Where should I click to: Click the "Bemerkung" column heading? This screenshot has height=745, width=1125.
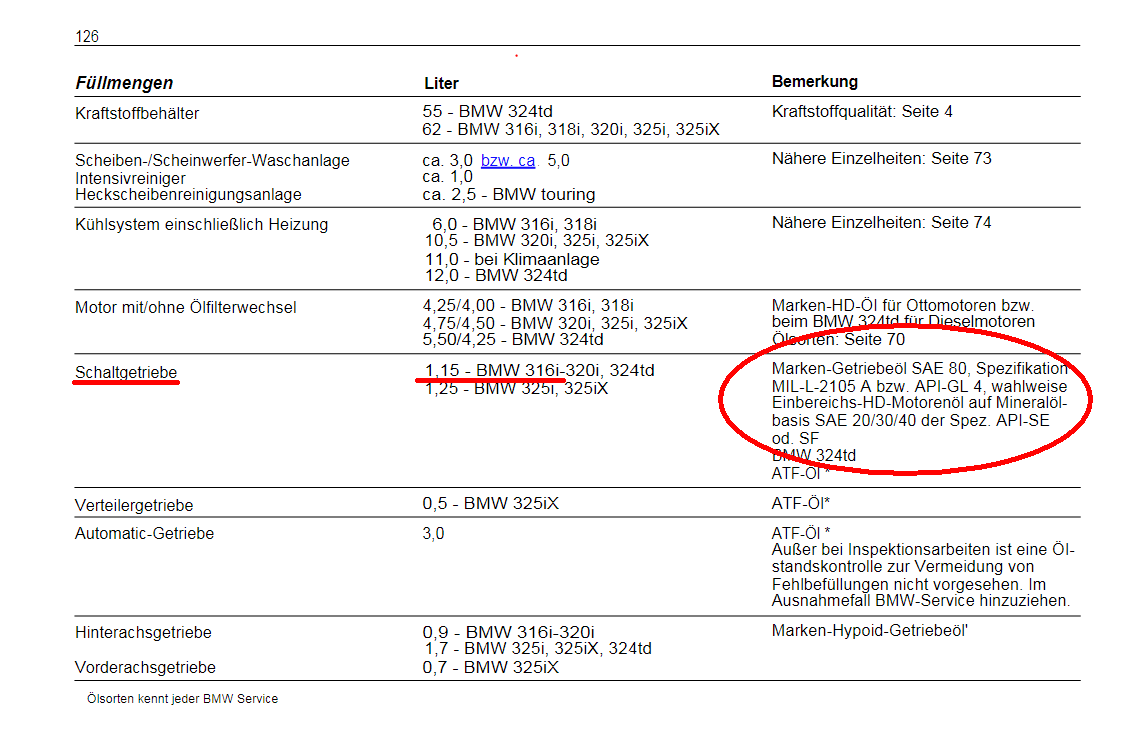pos(814,82)
